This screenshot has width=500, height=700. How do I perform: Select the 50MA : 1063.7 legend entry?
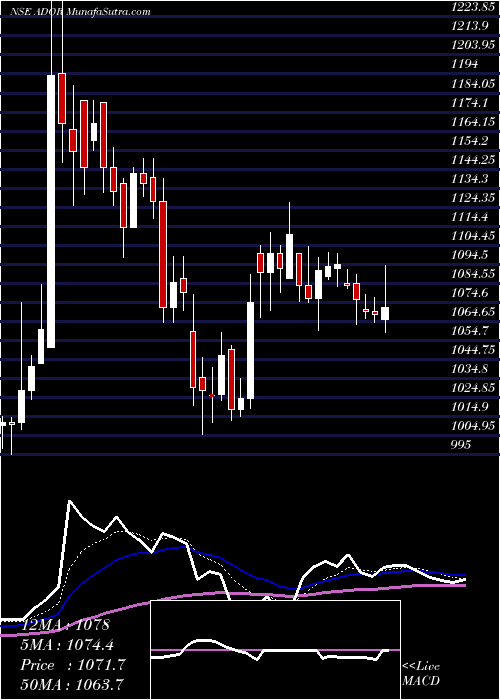click(71, 684)
